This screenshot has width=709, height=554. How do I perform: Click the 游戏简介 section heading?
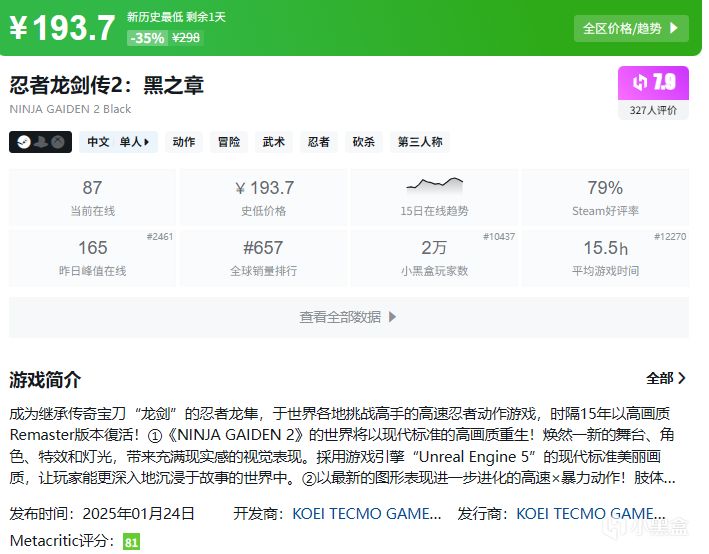point(45,379)
